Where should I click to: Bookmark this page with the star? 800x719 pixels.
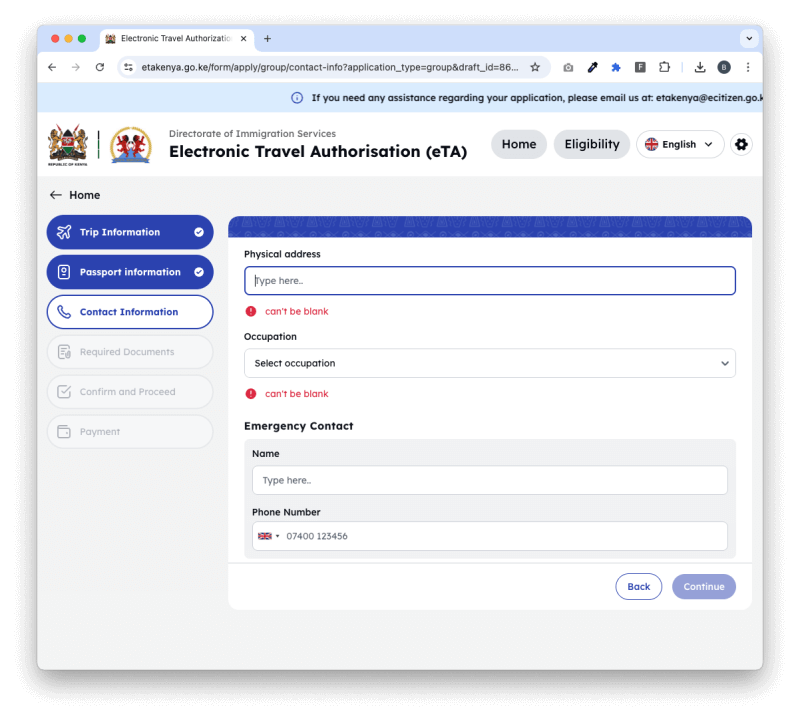535,67
